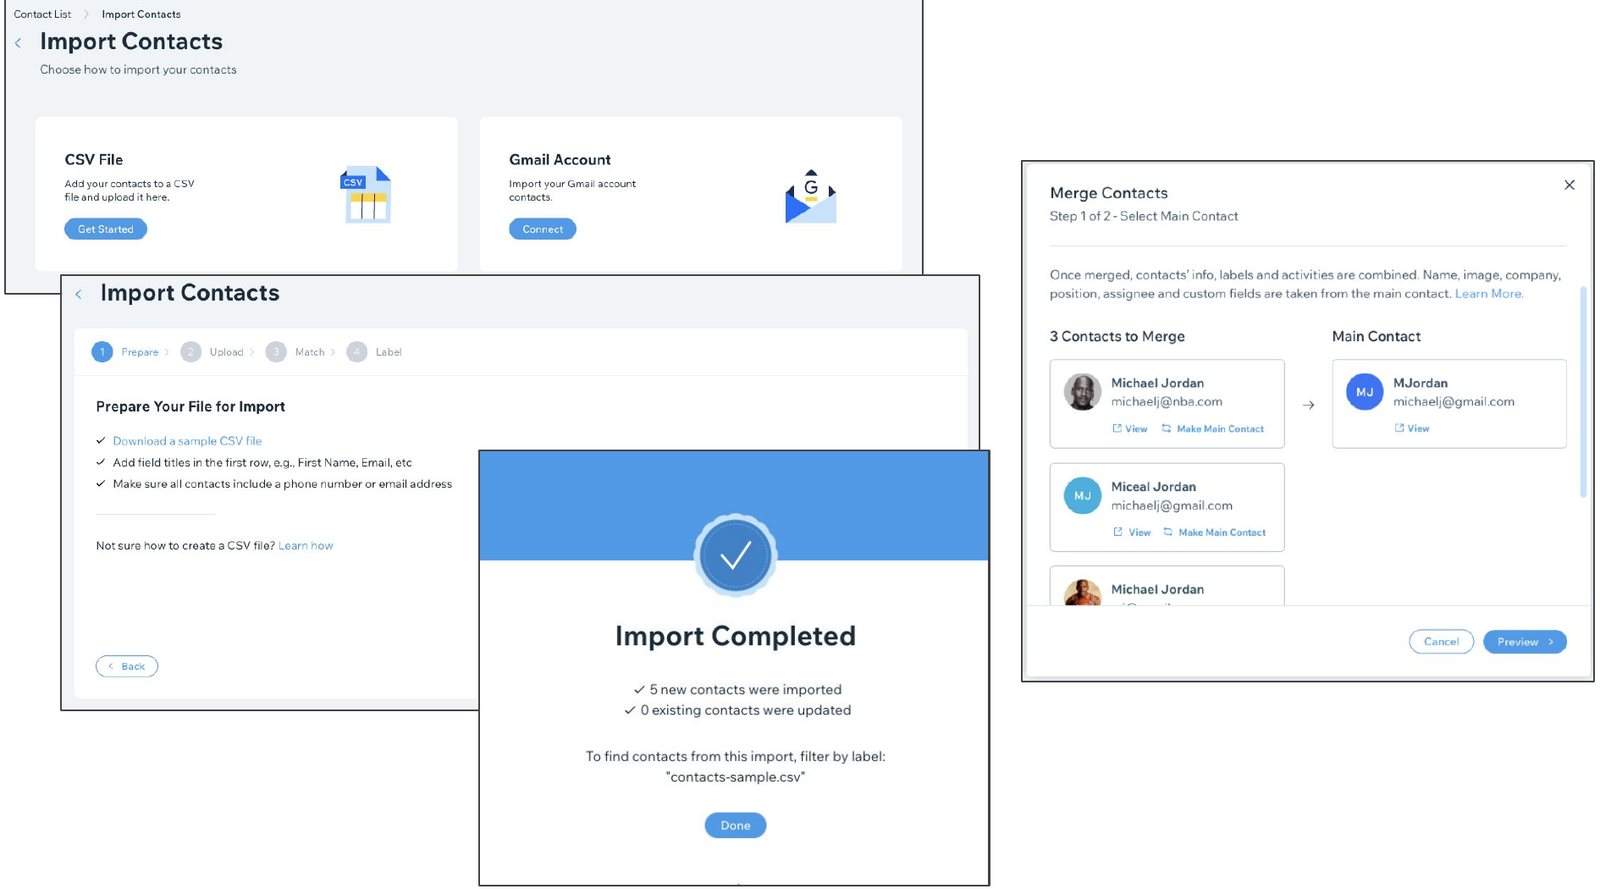Click 'Step 1 of 2 - Select Main Contact' text

pyautogui.click(x=1144, y=216)
